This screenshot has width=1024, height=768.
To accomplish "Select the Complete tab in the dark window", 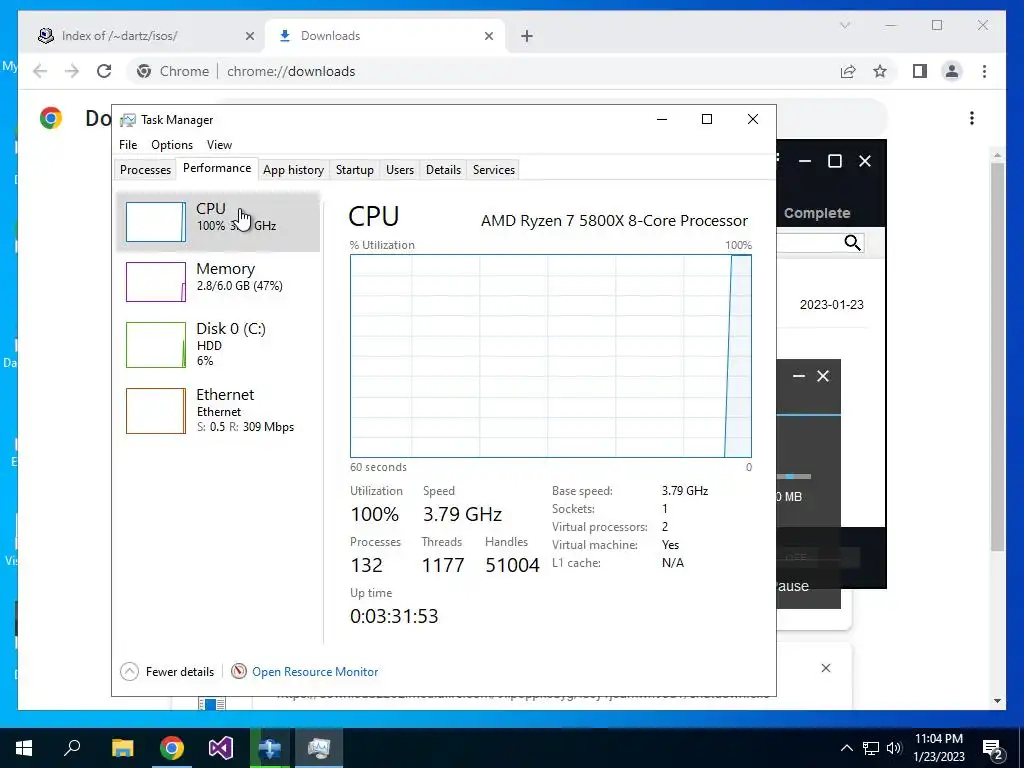I will (x=817, y=214).
